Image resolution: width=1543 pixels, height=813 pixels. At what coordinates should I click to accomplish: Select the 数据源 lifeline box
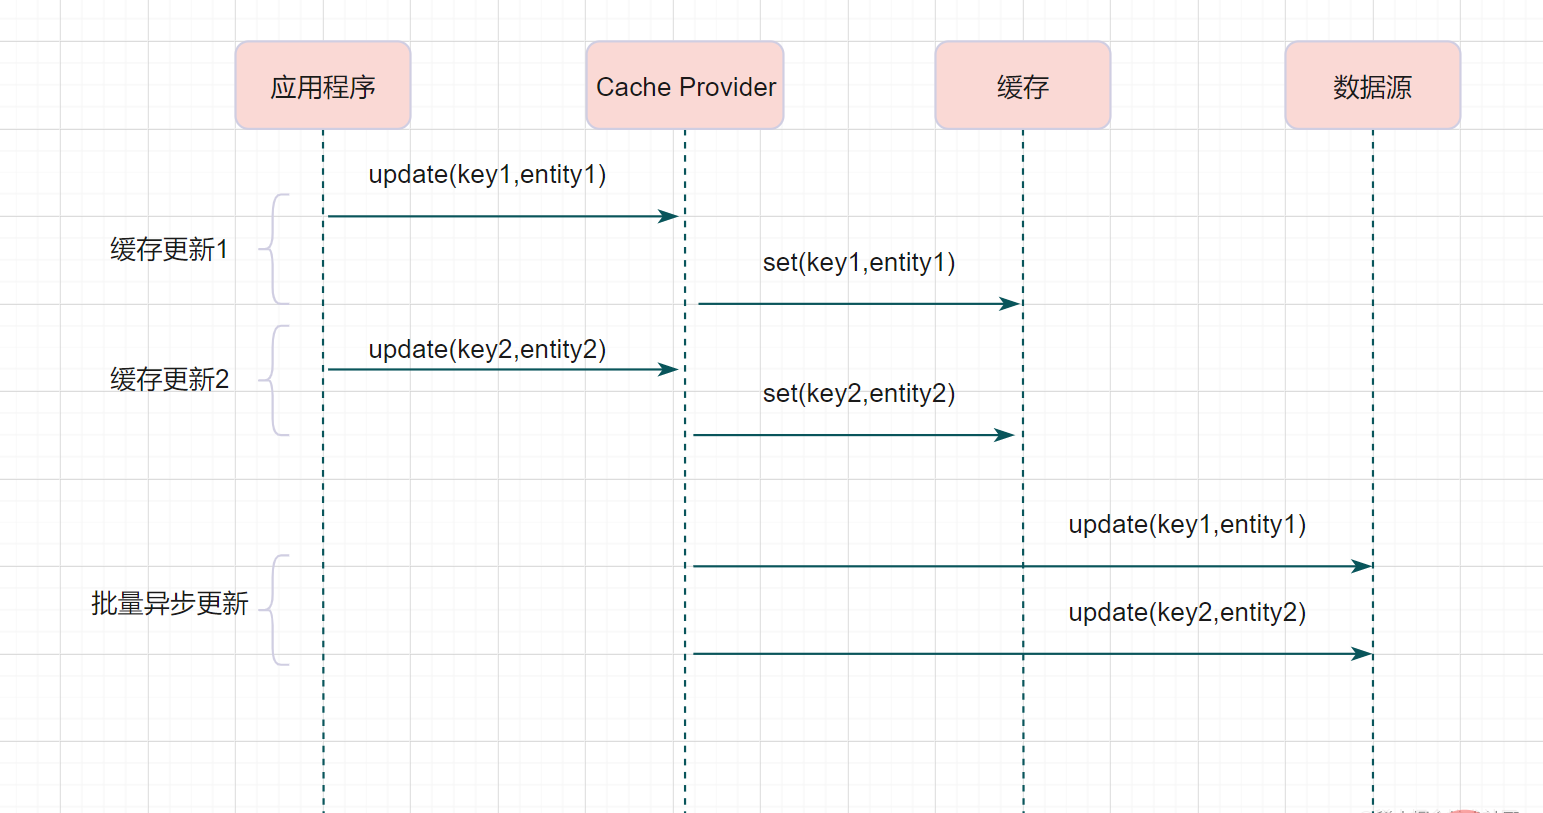(x=1373, y=85)
